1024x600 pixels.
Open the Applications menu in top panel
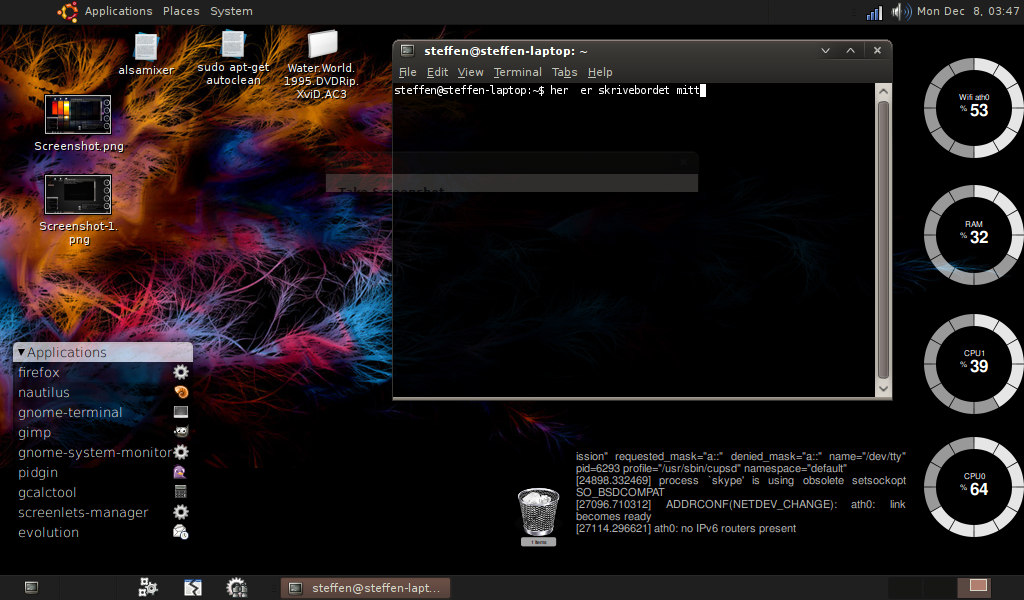click(118, 11)
